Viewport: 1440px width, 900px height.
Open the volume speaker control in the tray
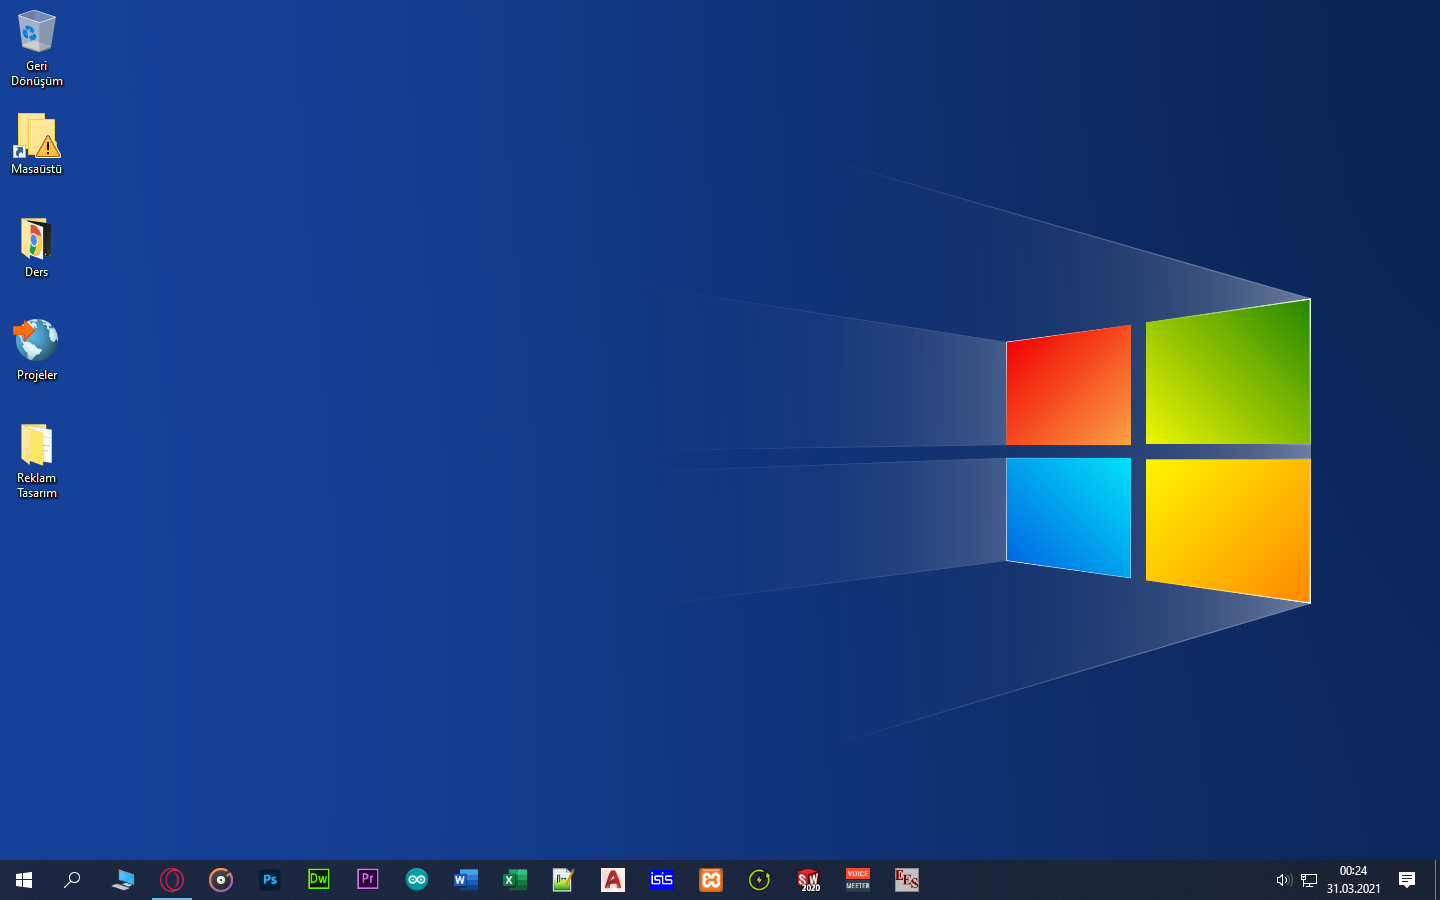click(x=1284, y=880)
